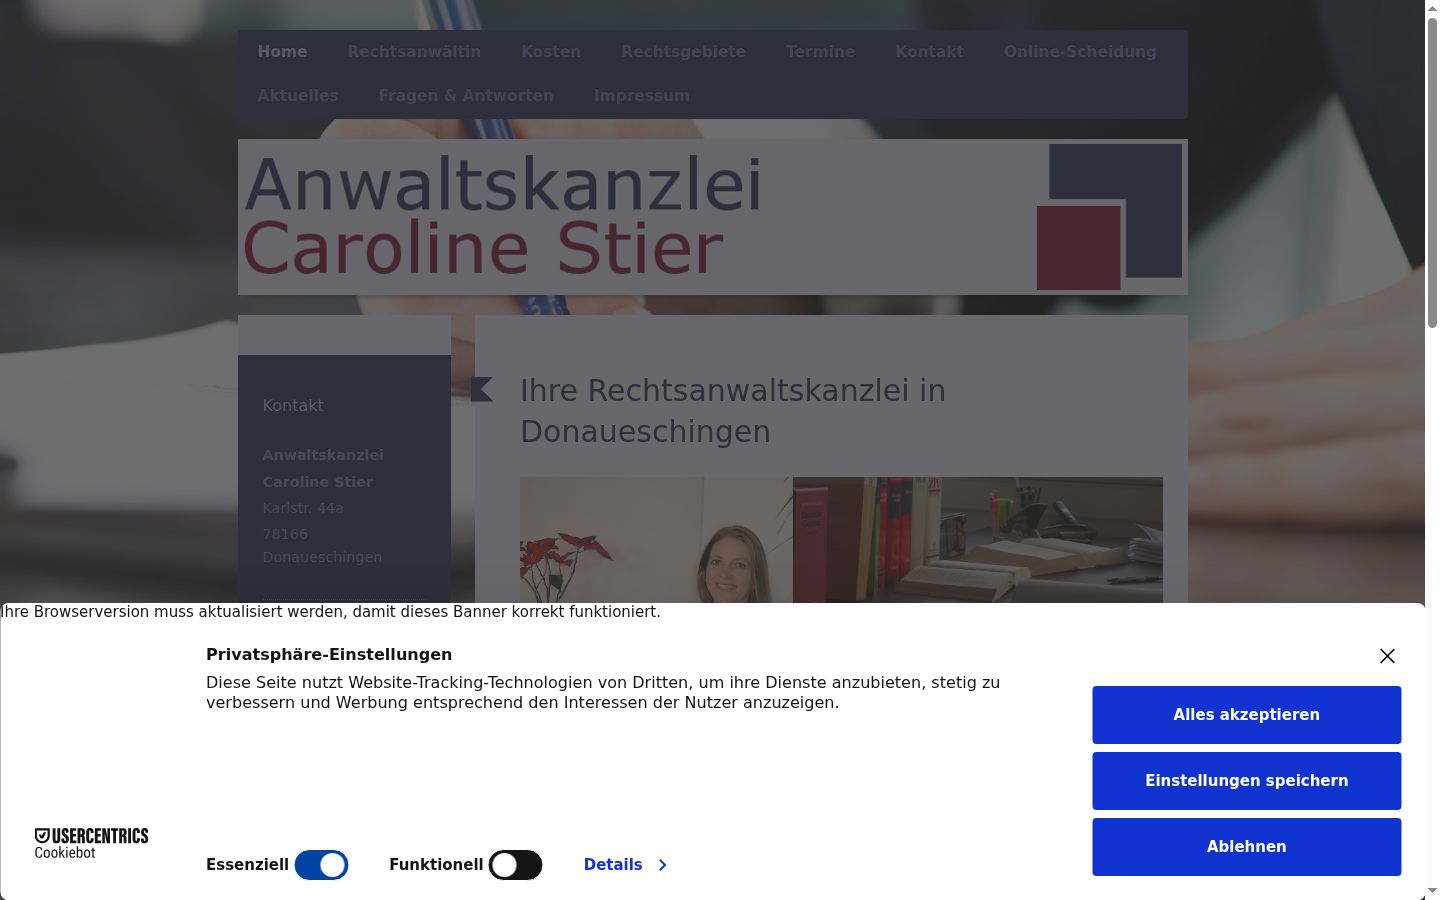Go to the Aktuelles page
This screenshot has width=1440, height=900.
[x=298, y=96]
